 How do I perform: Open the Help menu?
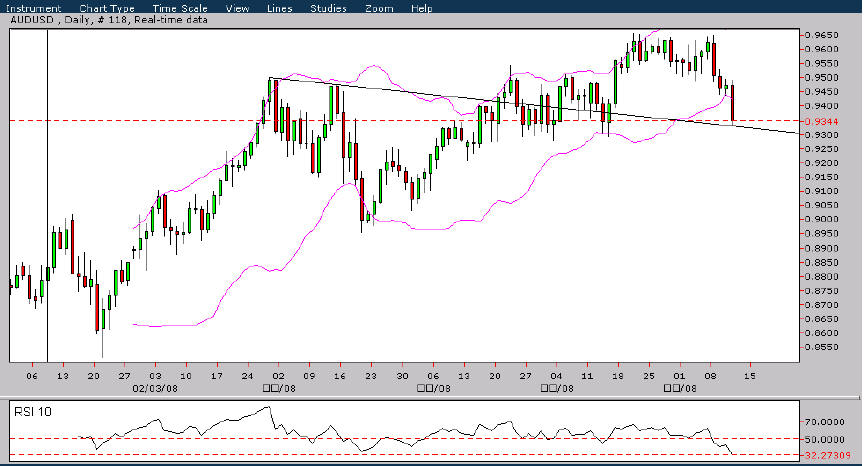click(422, 8)
